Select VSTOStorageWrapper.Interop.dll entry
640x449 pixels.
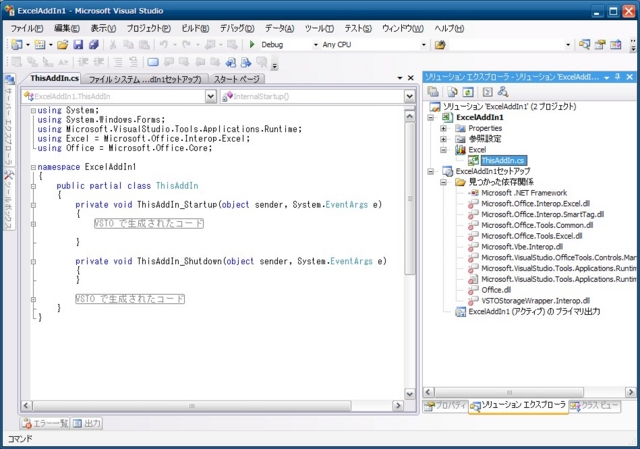[536, 301]
